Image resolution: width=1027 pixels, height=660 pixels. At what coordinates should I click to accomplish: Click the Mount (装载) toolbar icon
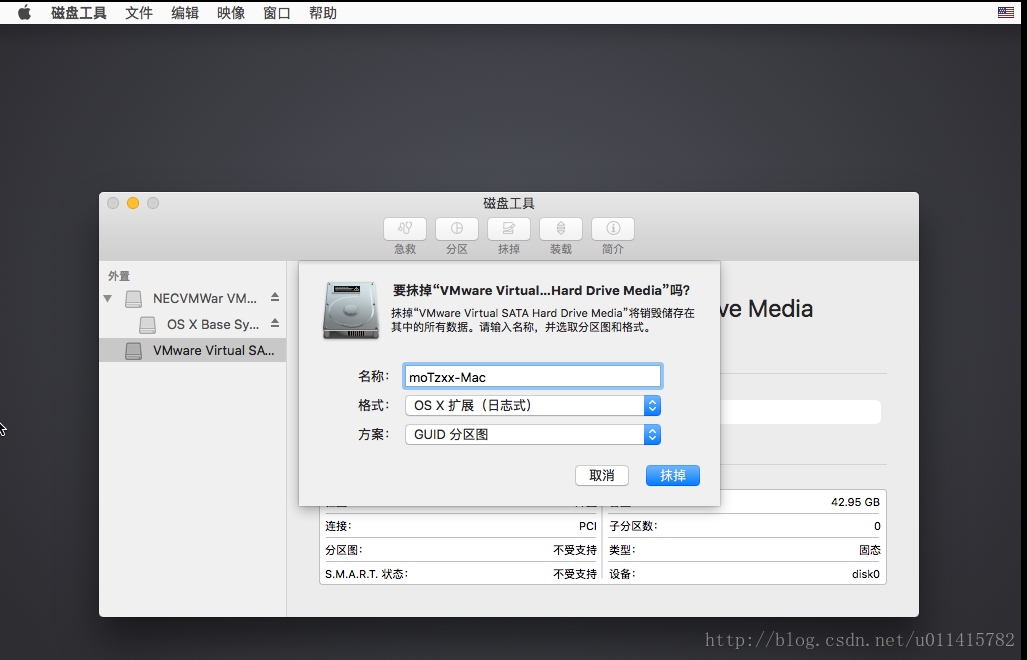pos(560,229)
